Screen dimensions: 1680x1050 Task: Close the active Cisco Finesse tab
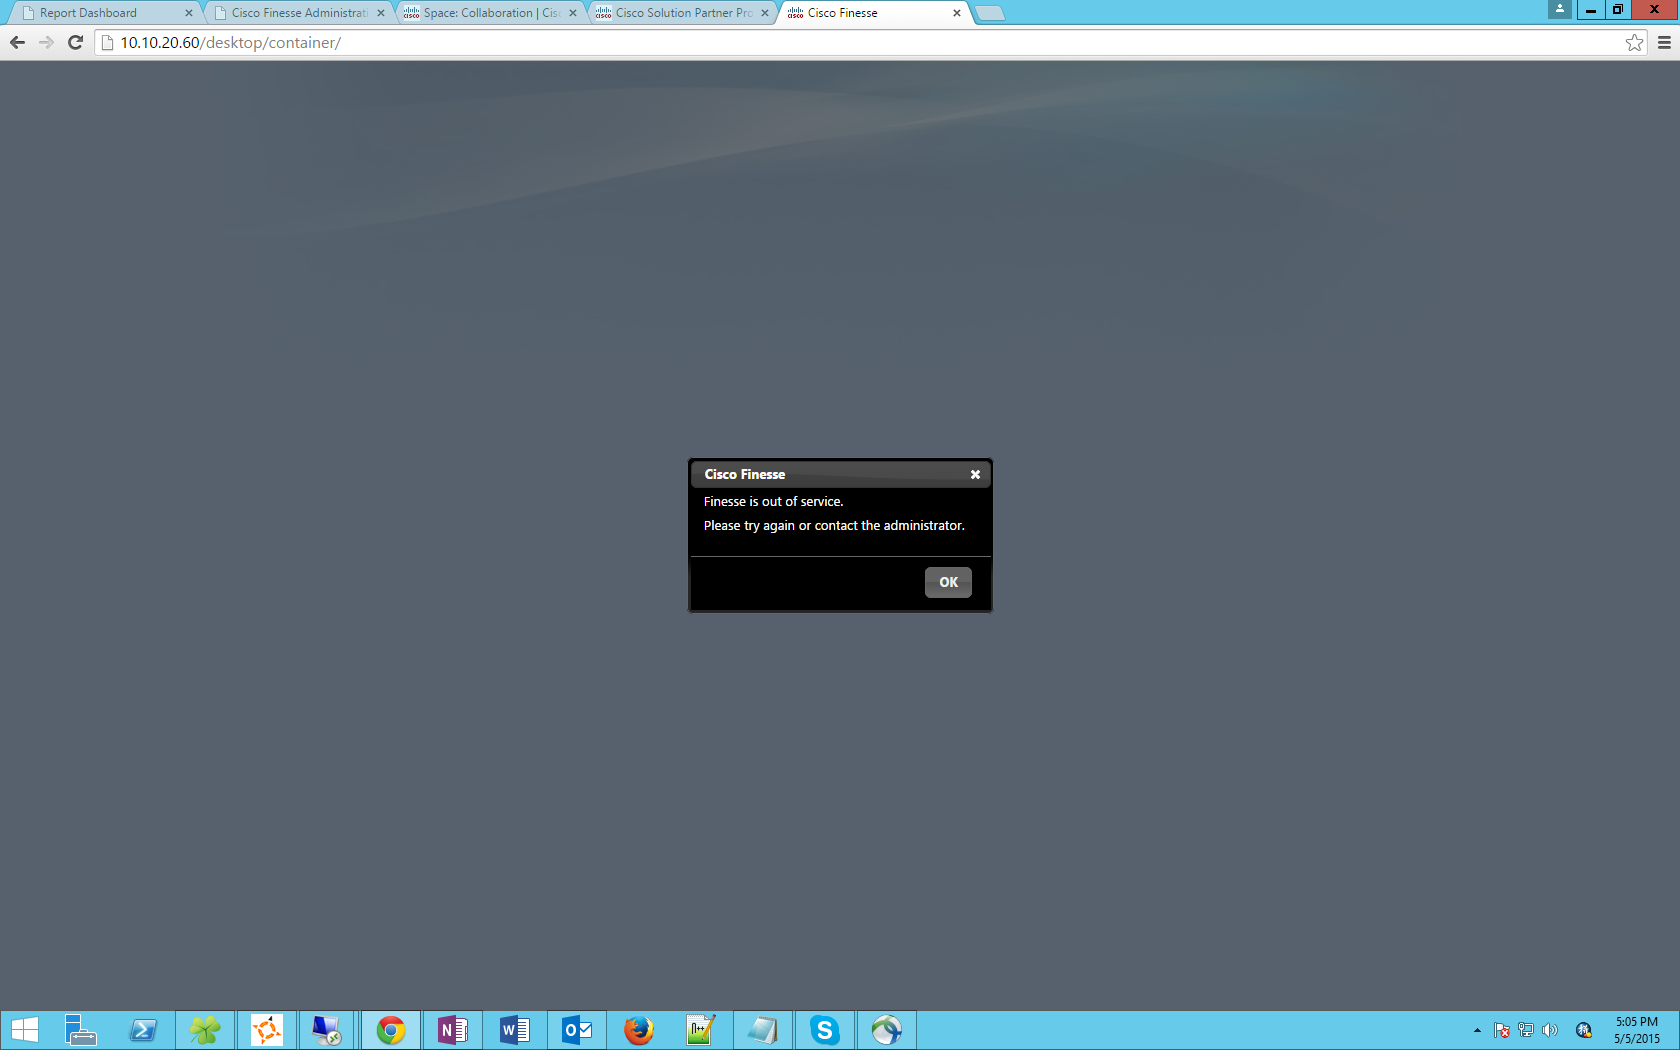pyautogui.click(x=957, y=13)
